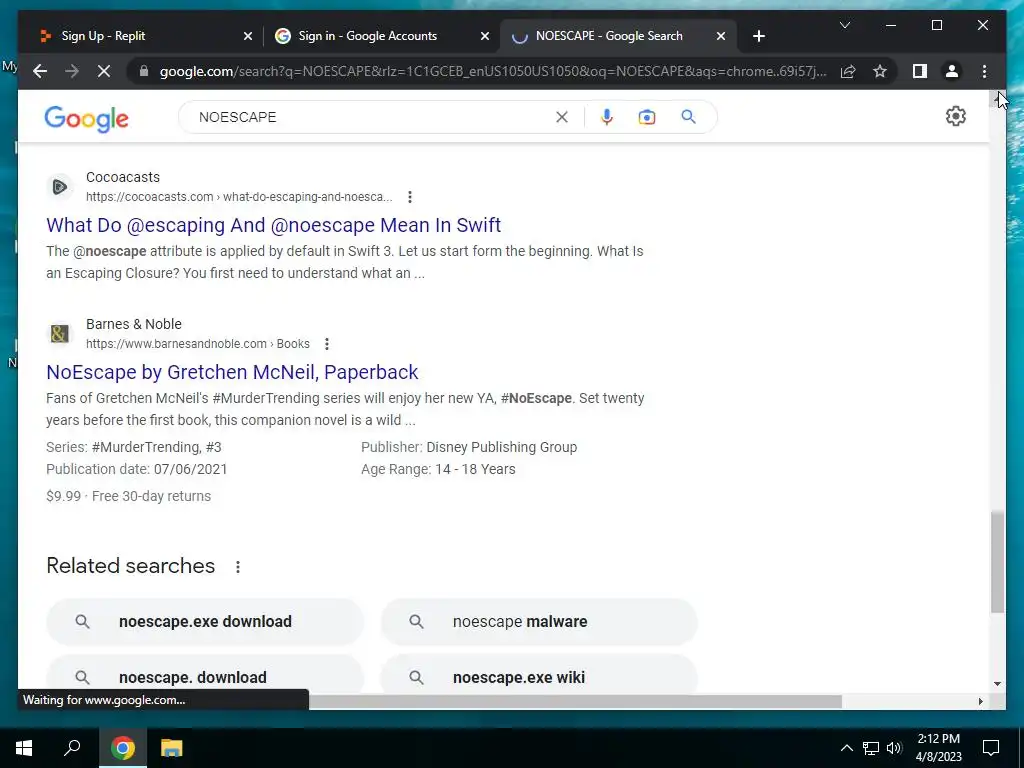Search noescape.exe wiki suggestion
Viewport: 1024px width, 768px height.
[x=539, y=673]
